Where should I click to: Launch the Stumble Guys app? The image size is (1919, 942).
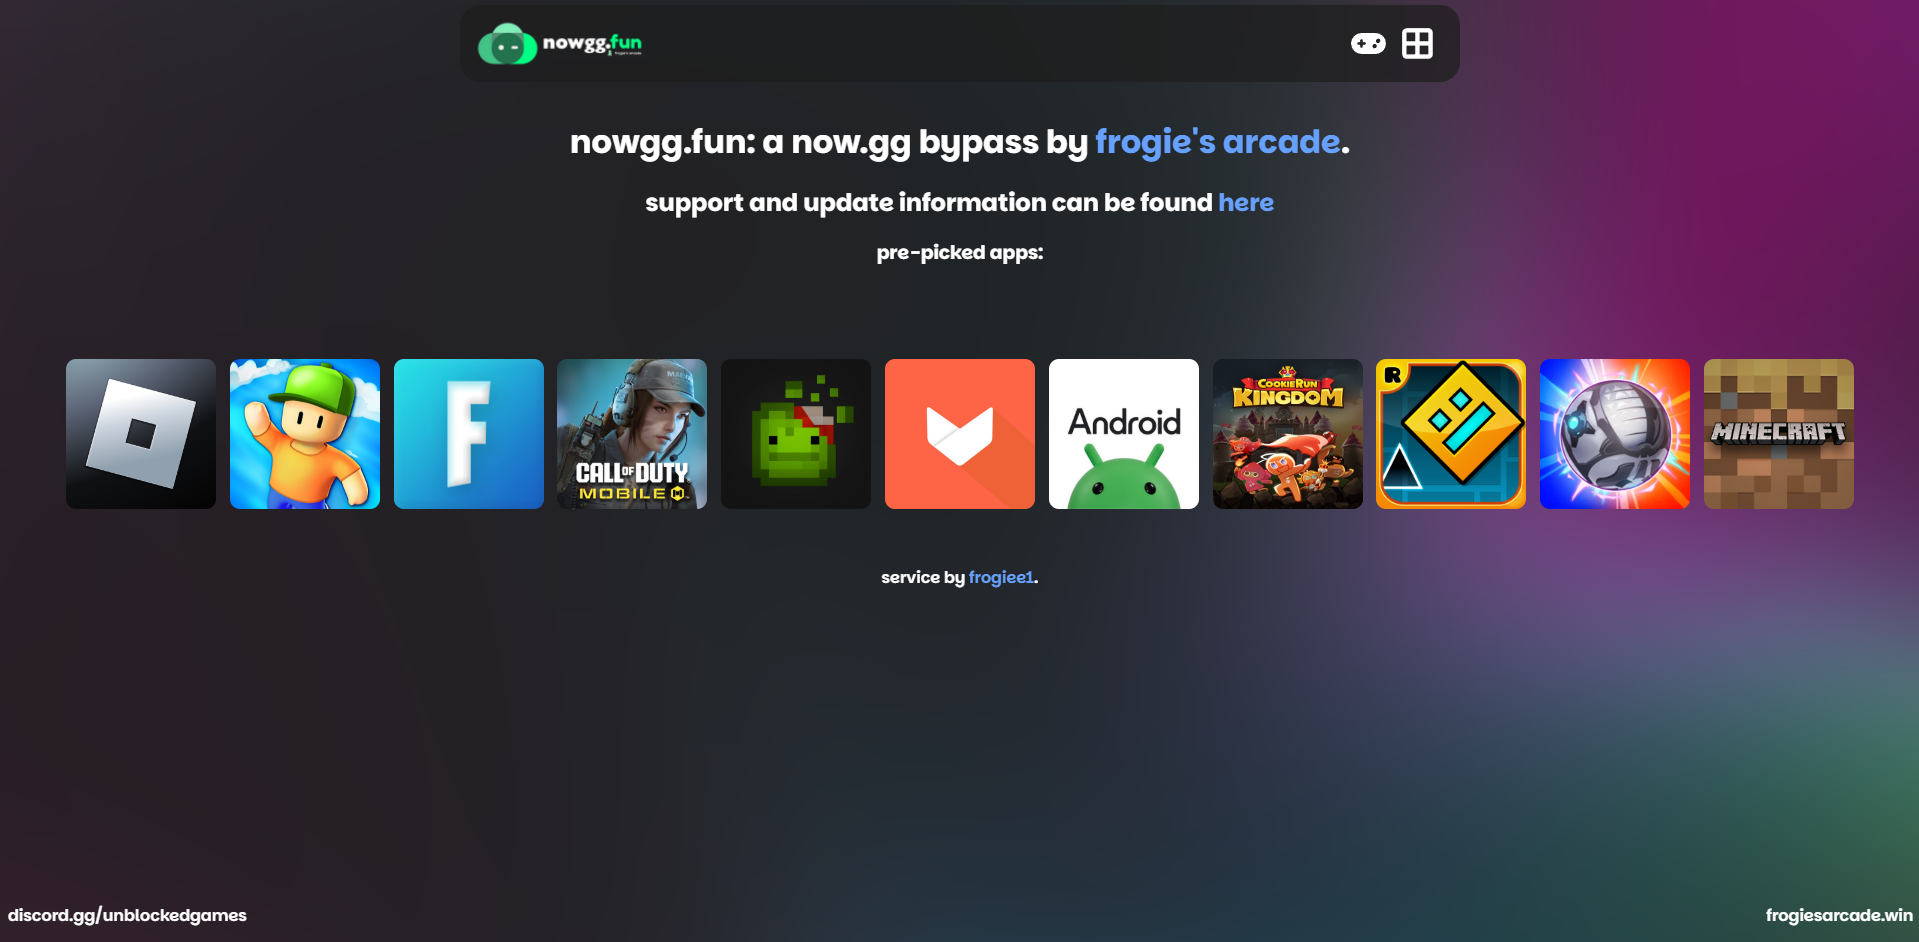click(305, 434)
